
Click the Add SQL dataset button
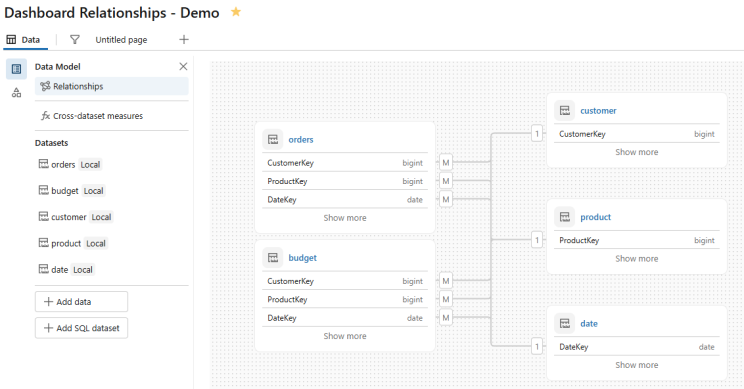tap(81, 328)
